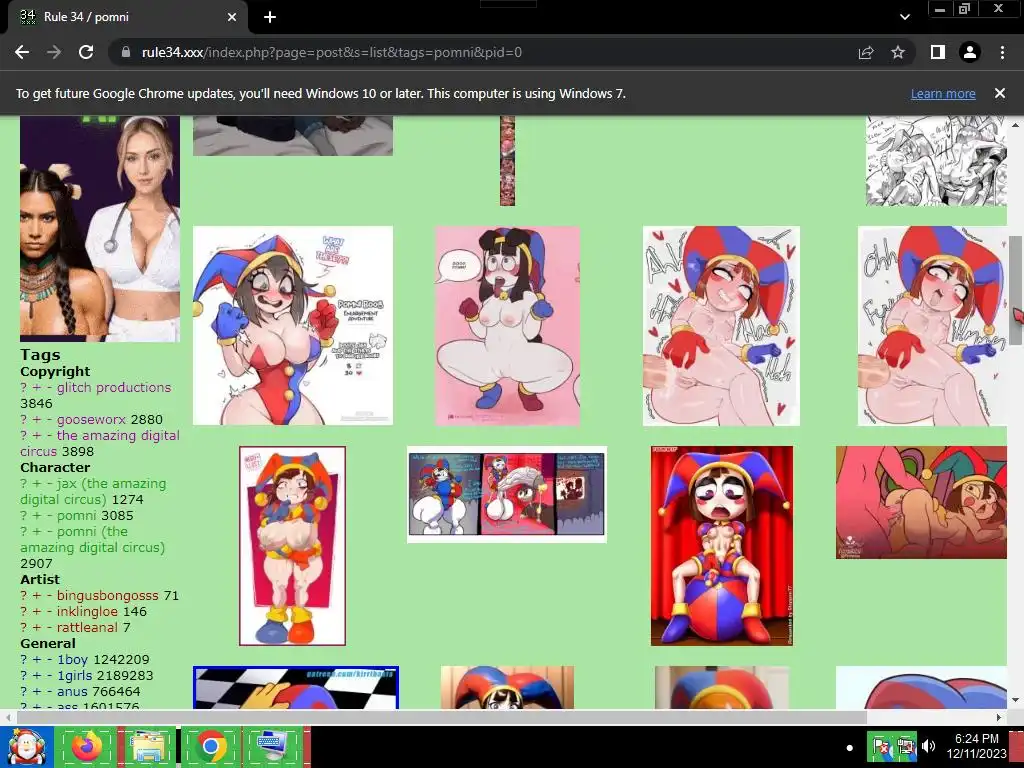Open the 1boy general tag
The height and width of the screenshot is (768, 1024).
[72, 660]
